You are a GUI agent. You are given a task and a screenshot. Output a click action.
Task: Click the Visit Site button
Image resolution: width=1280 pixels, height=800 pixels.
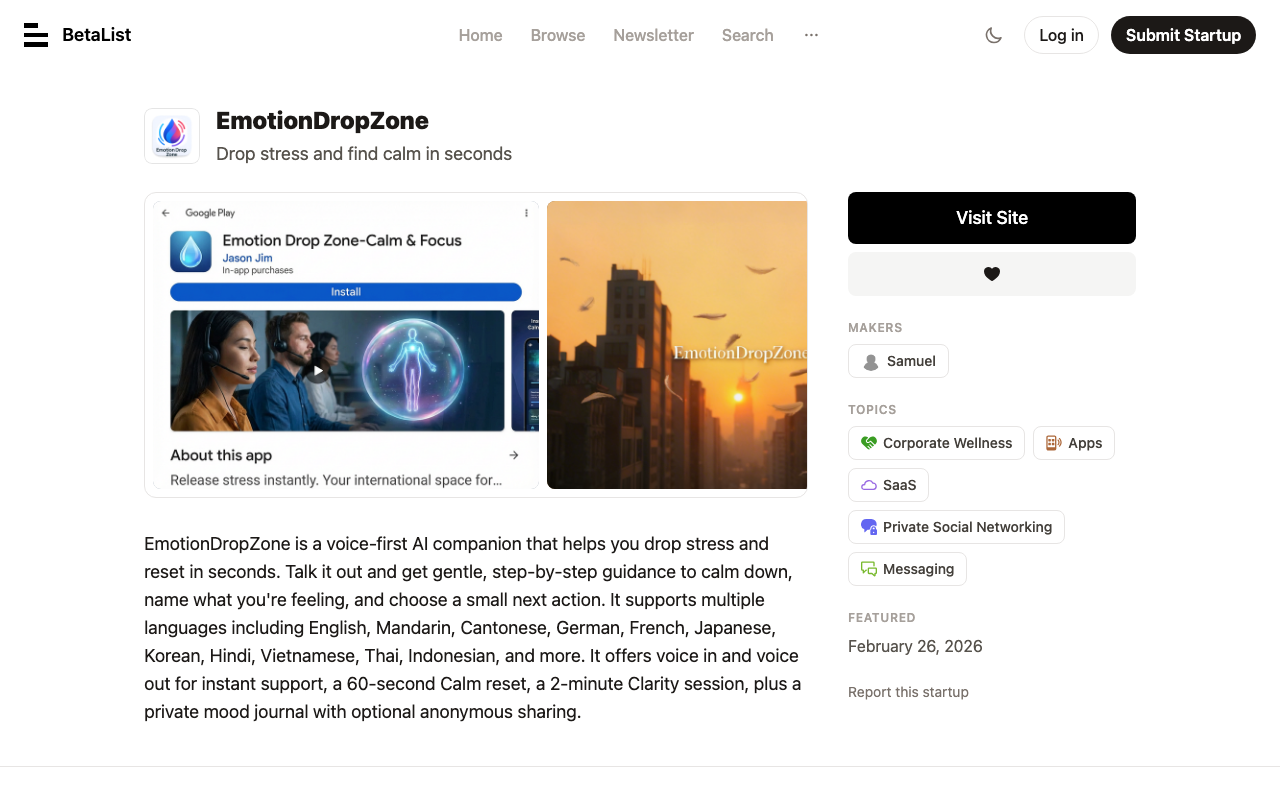click(x=992, y=218)
